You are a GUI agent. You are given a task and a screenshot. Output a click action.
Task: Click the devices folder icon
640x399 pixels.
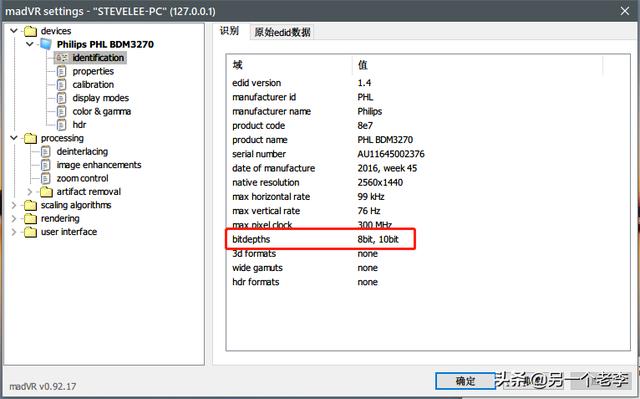[30, 31]
